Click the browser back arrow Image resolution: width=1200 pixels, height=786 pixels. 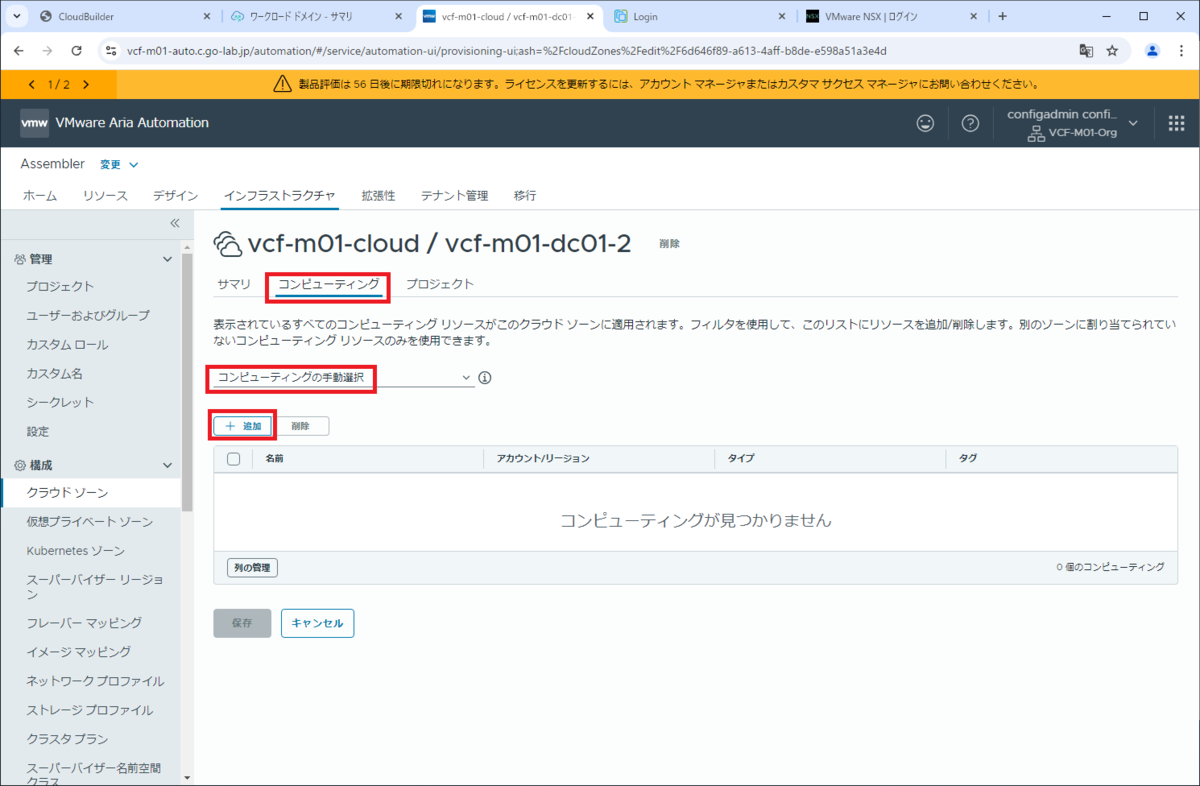click(x=19, y=51)
